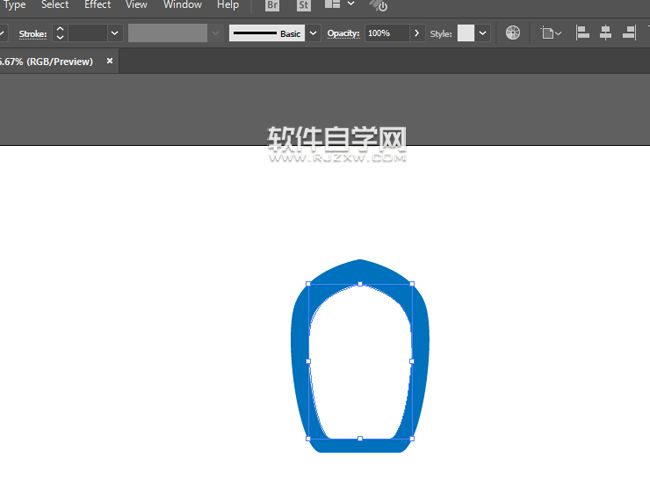Open the Window menu
650x494 pixels.
tap(182, 5)
